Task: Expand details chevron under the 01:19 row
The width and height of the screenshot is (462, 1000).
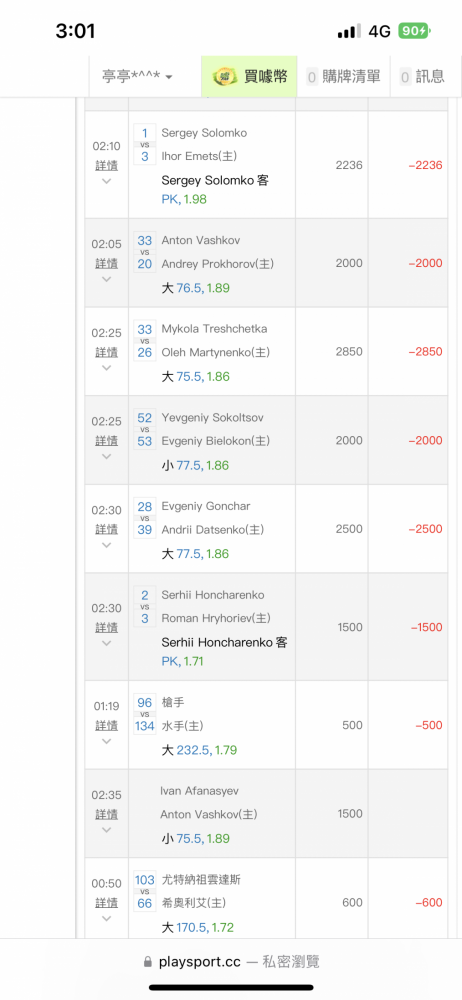Action: click(107, 741)
